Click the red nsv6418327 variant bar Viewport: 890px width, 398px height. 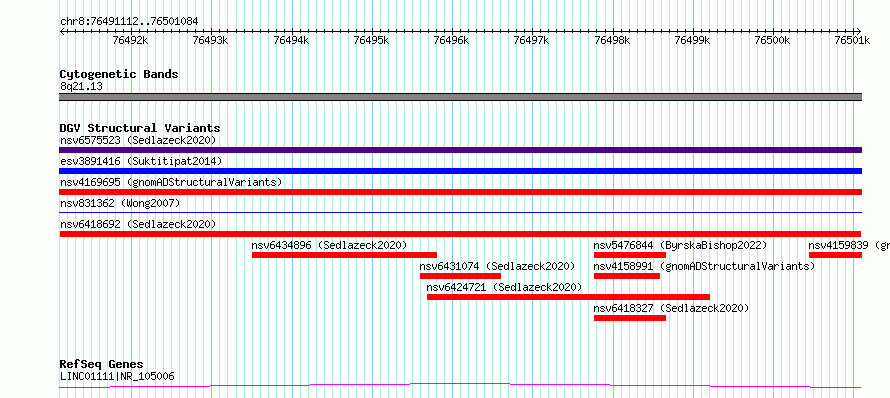629,318
